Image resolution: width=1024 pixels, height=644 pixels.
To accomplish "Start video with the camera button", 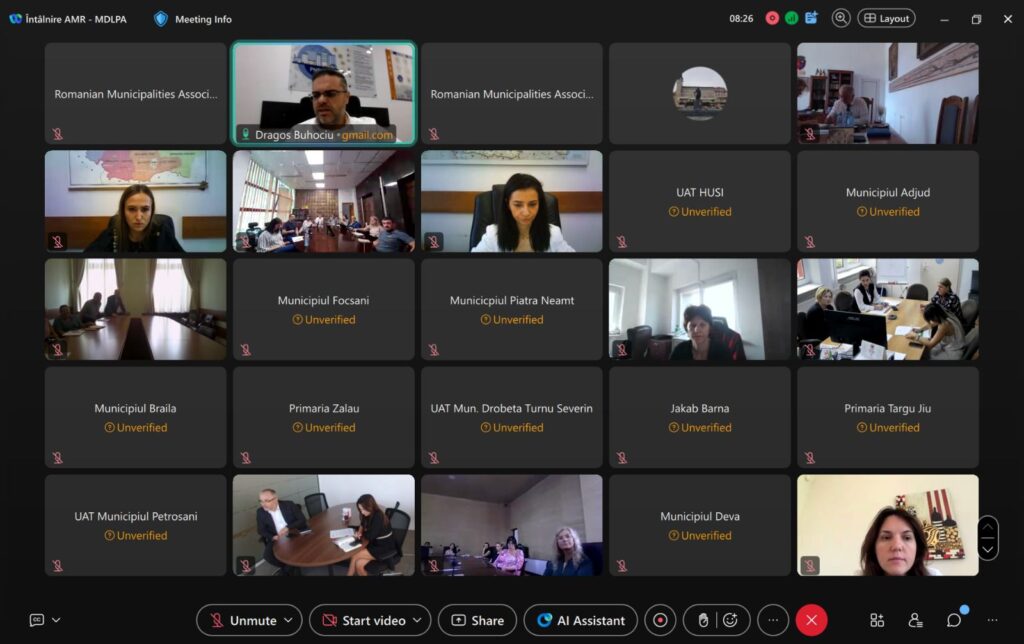I will pyautogui.click(x=361, y=620).
